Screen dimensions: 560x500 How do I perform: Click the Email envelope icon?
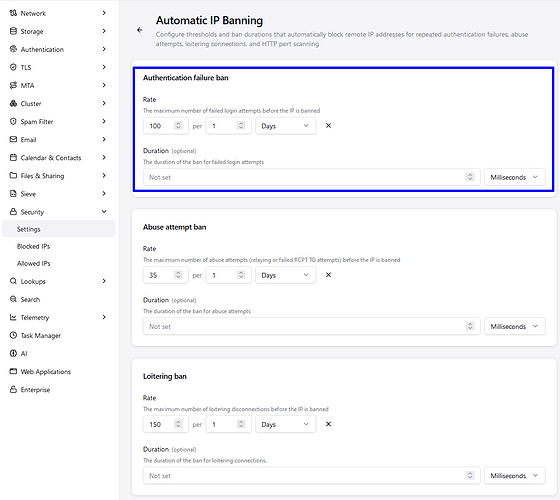[x=13, y=139]
